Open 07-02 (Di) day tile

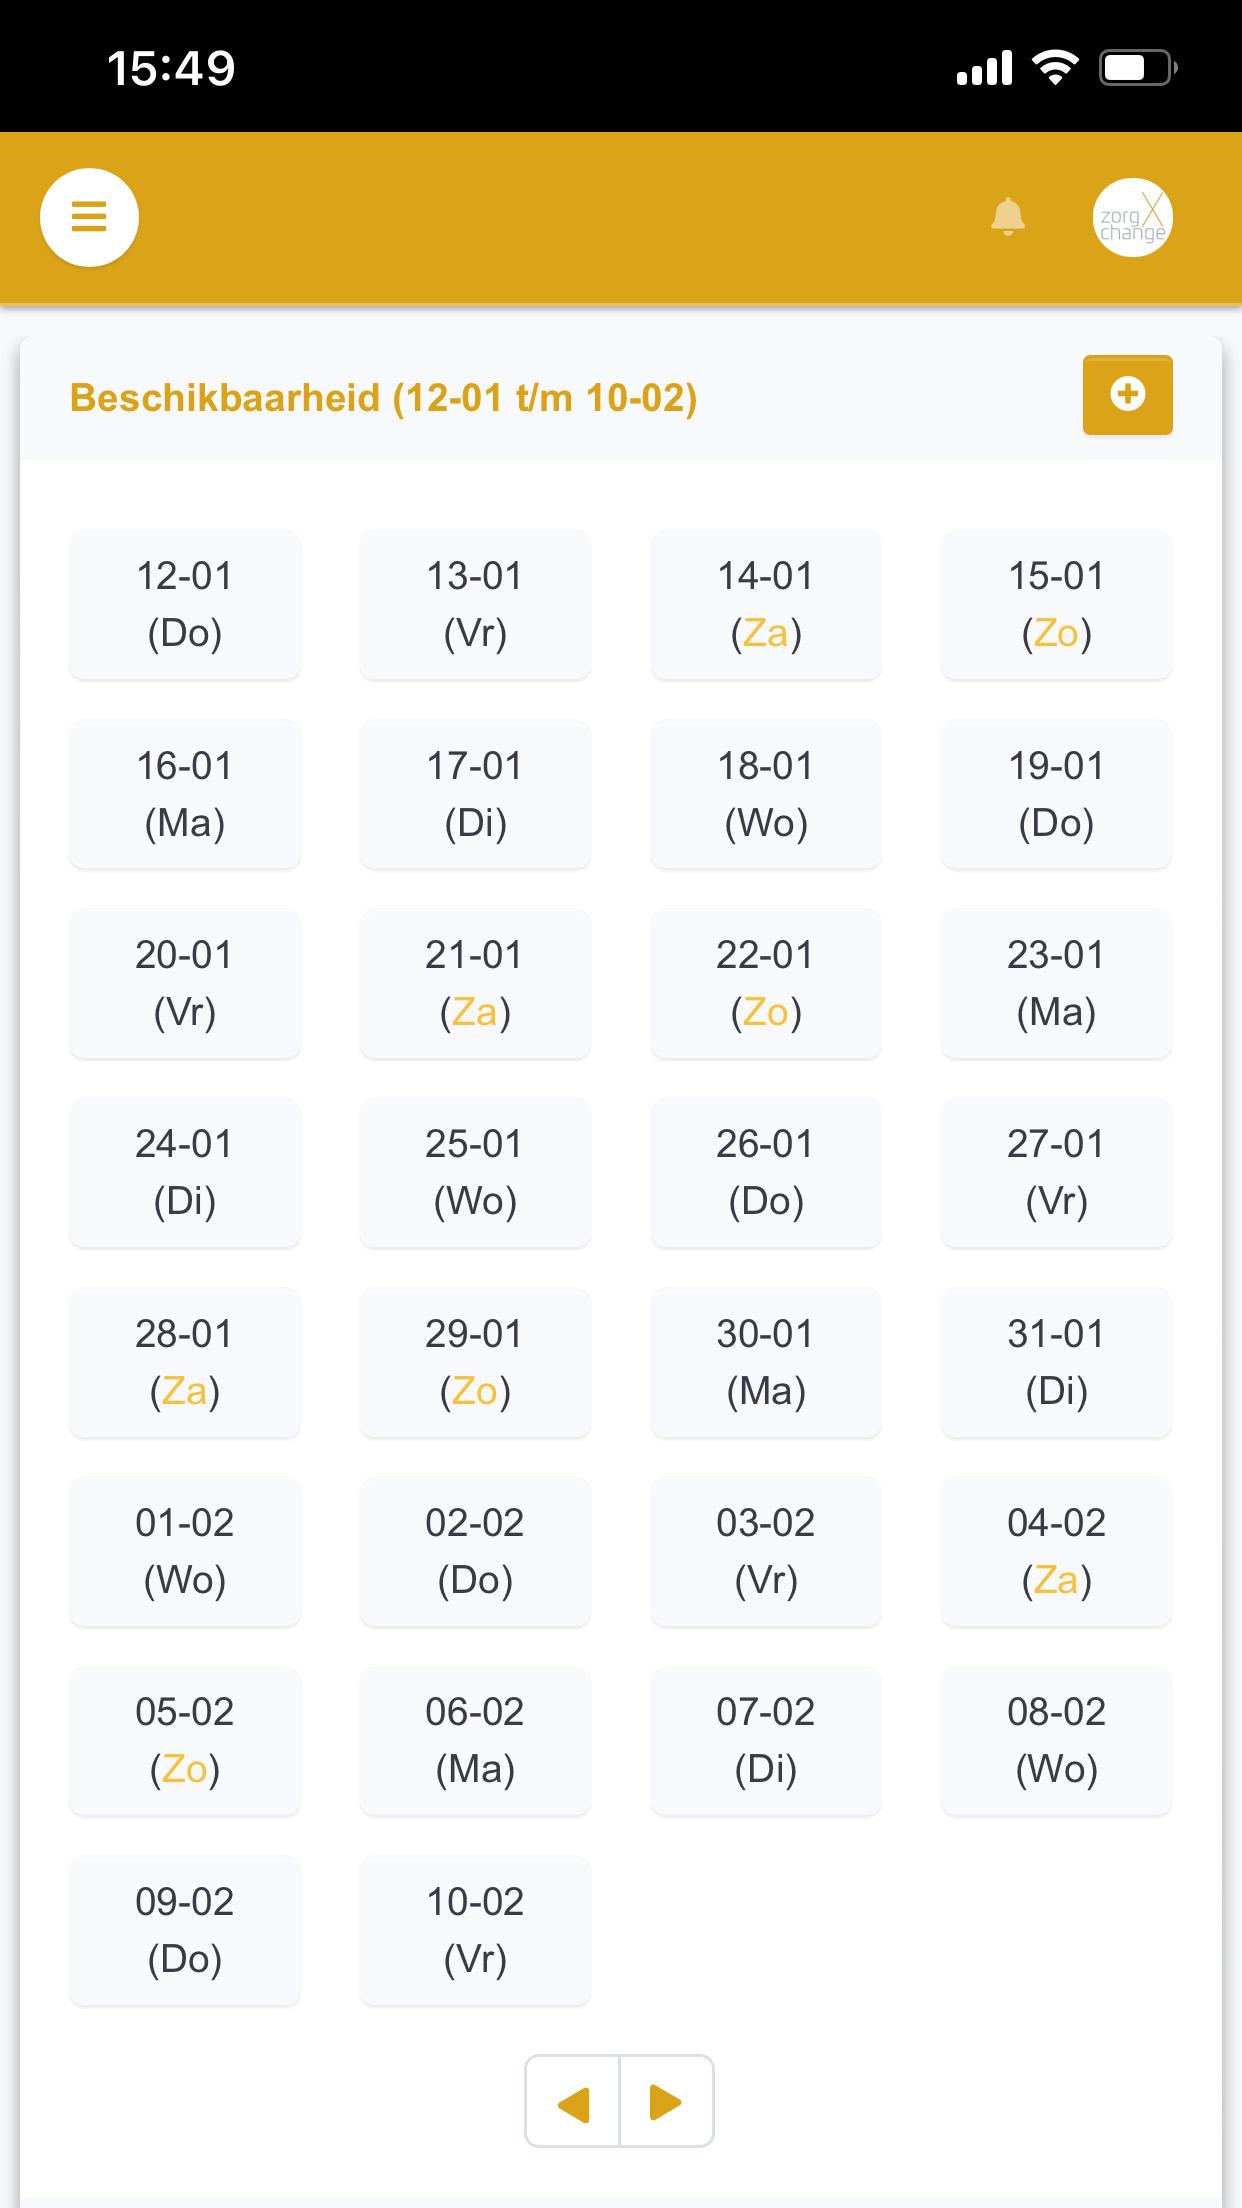pos(766,1740)
